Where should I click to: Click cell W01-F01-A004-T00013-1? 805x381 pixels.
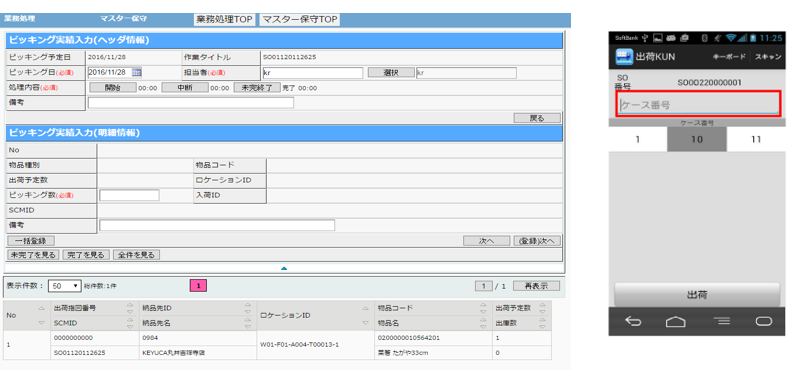click(315, 345)
